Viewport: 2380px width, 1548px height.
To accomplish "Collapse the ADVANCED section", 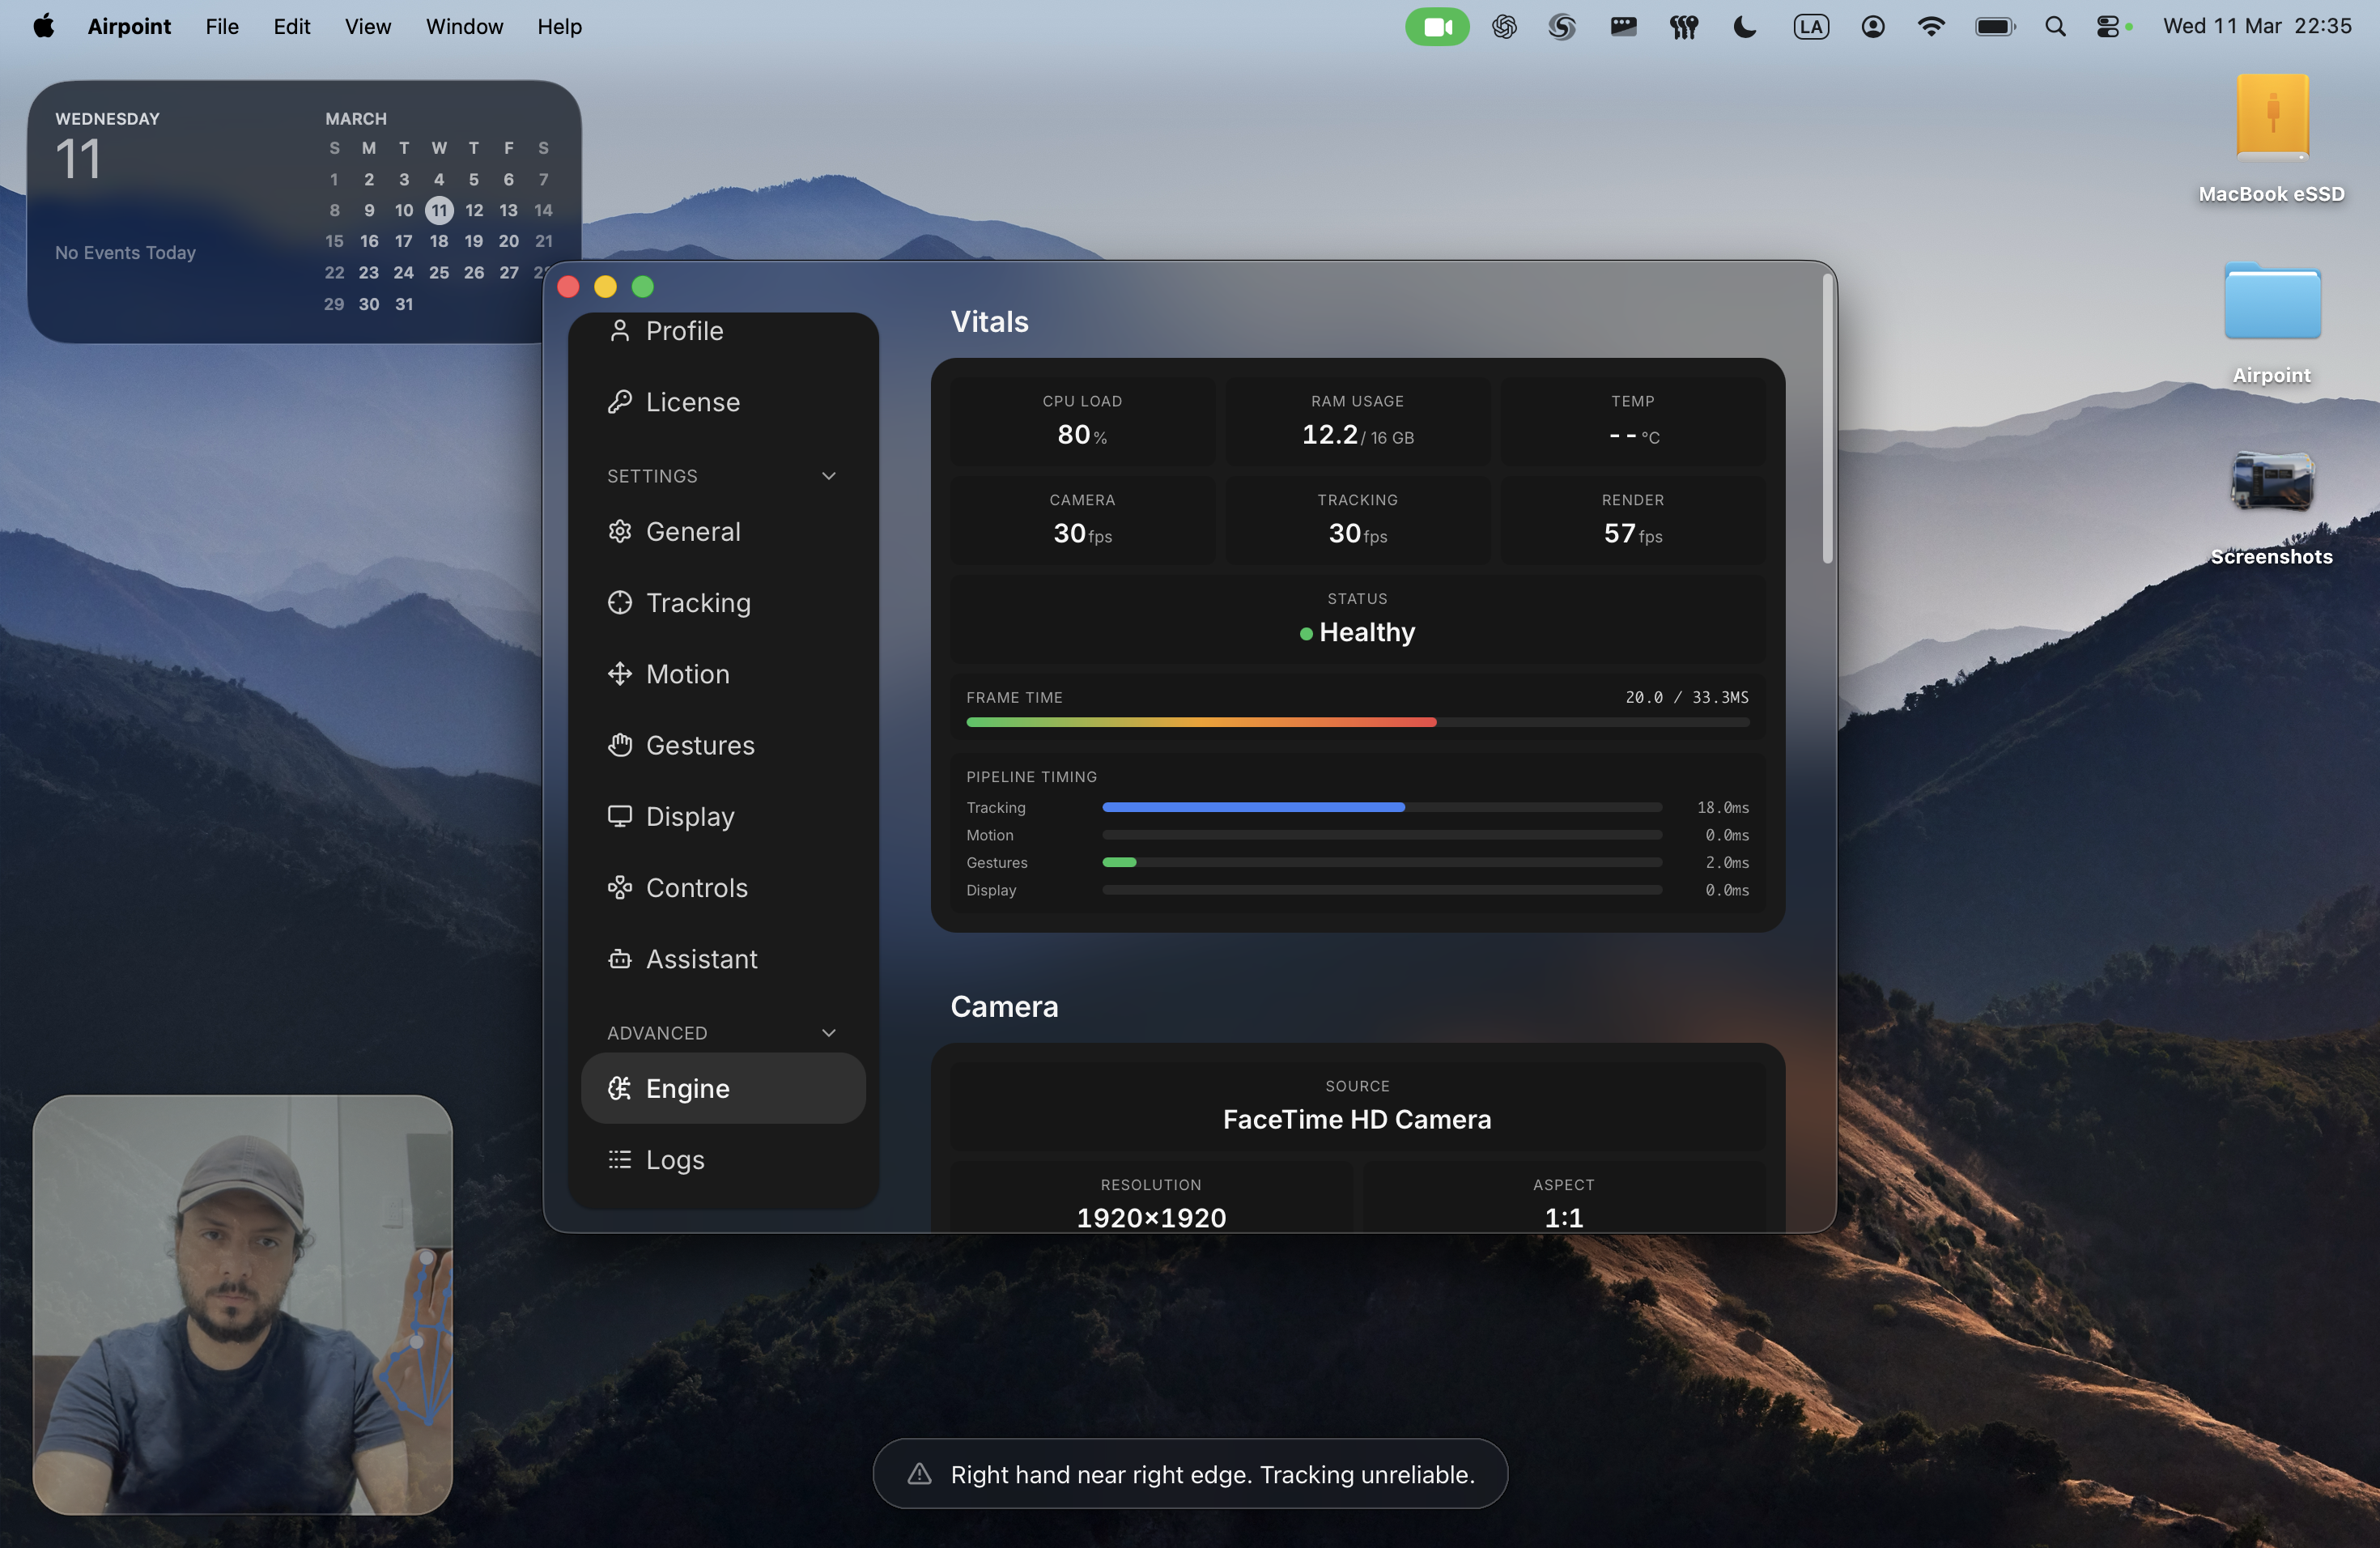I will (x=828, y=1033).
